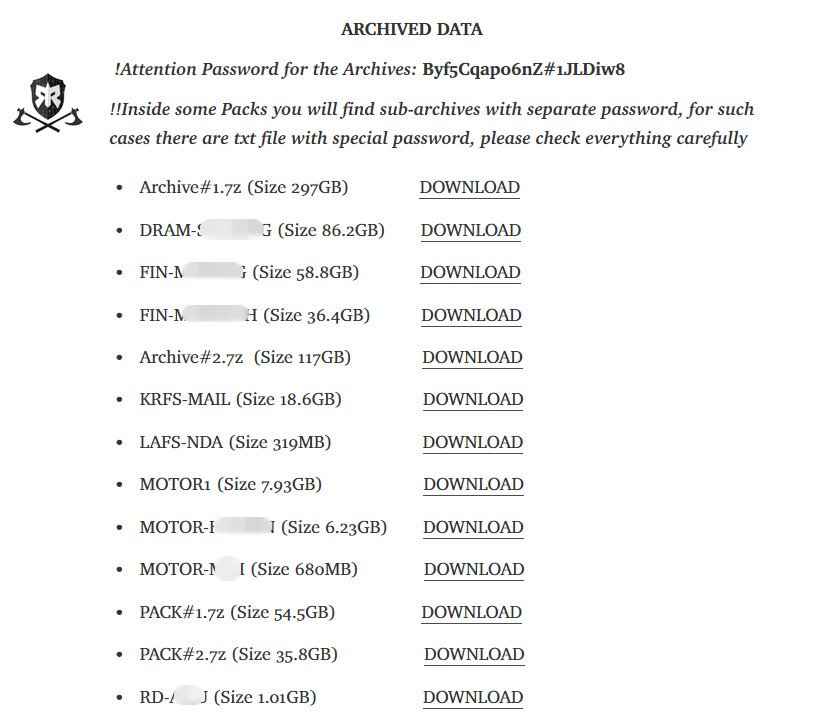This screenshot has width=825, height=722.
Task: Open DOWNLOAD link for MOTOR1
Action: pyautogui.click(x=473, y=485)
